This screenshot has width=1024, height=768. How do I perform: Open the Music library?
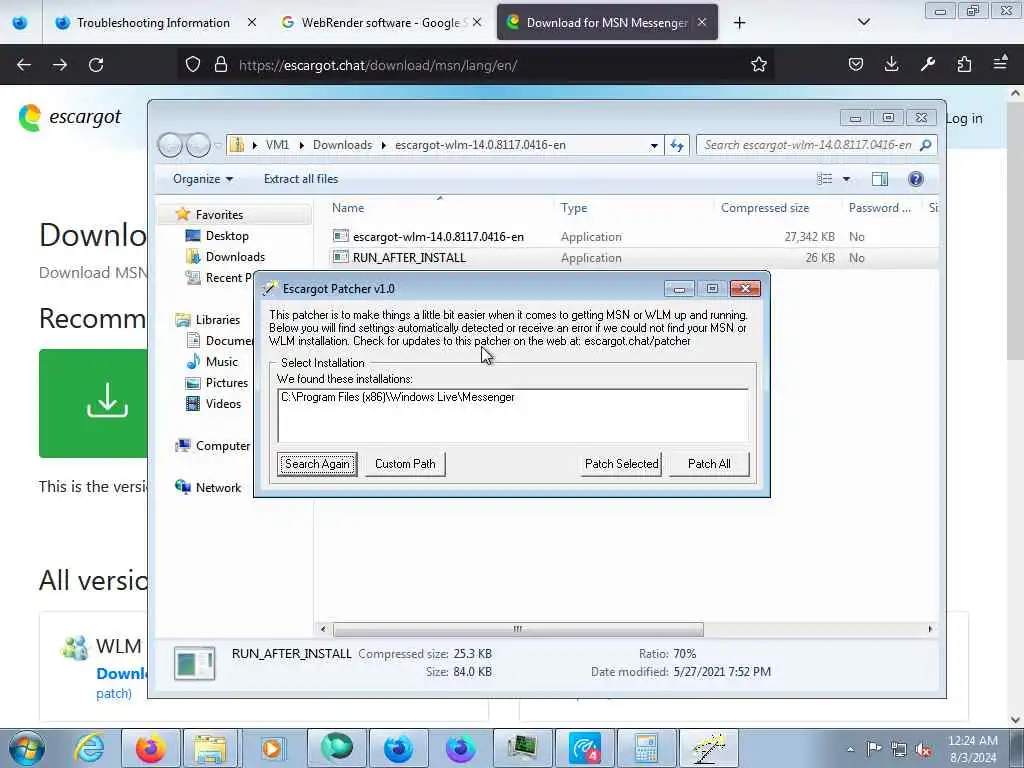221,362
